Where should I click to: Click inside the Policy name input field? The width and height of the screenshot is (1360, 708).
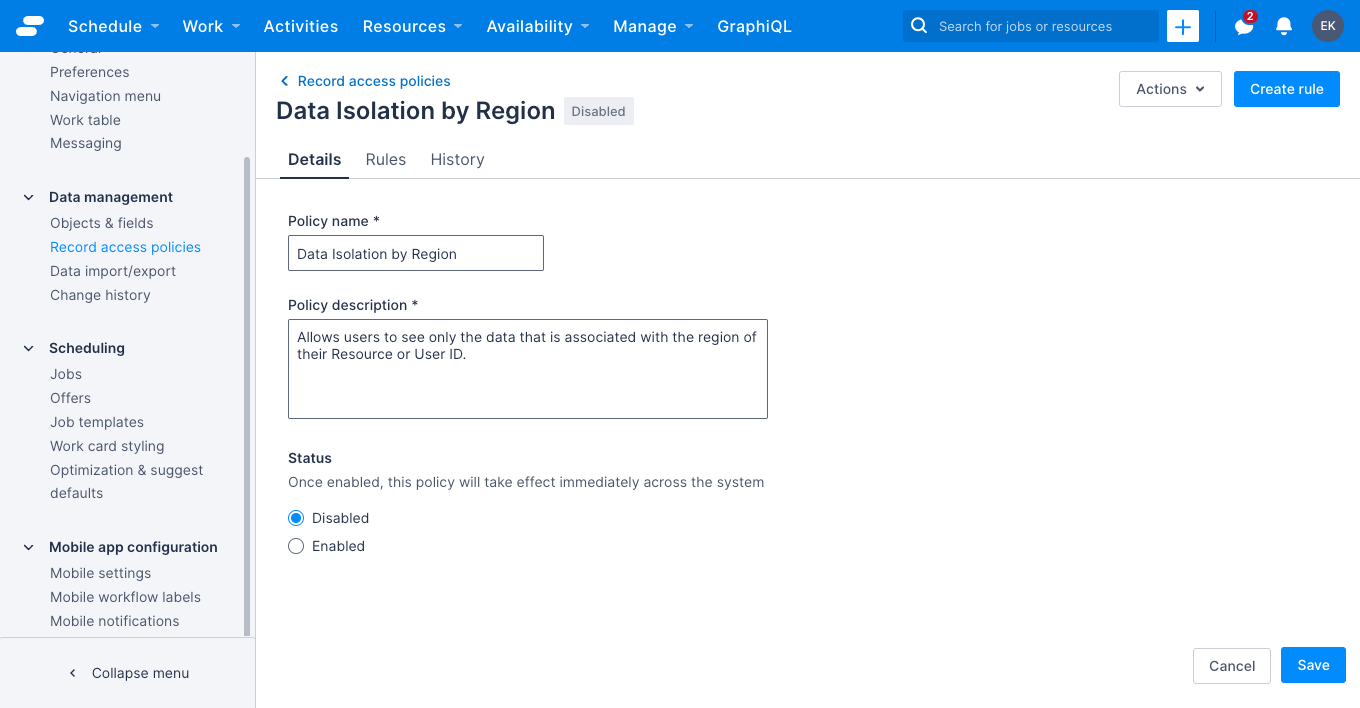coord(415,253)
